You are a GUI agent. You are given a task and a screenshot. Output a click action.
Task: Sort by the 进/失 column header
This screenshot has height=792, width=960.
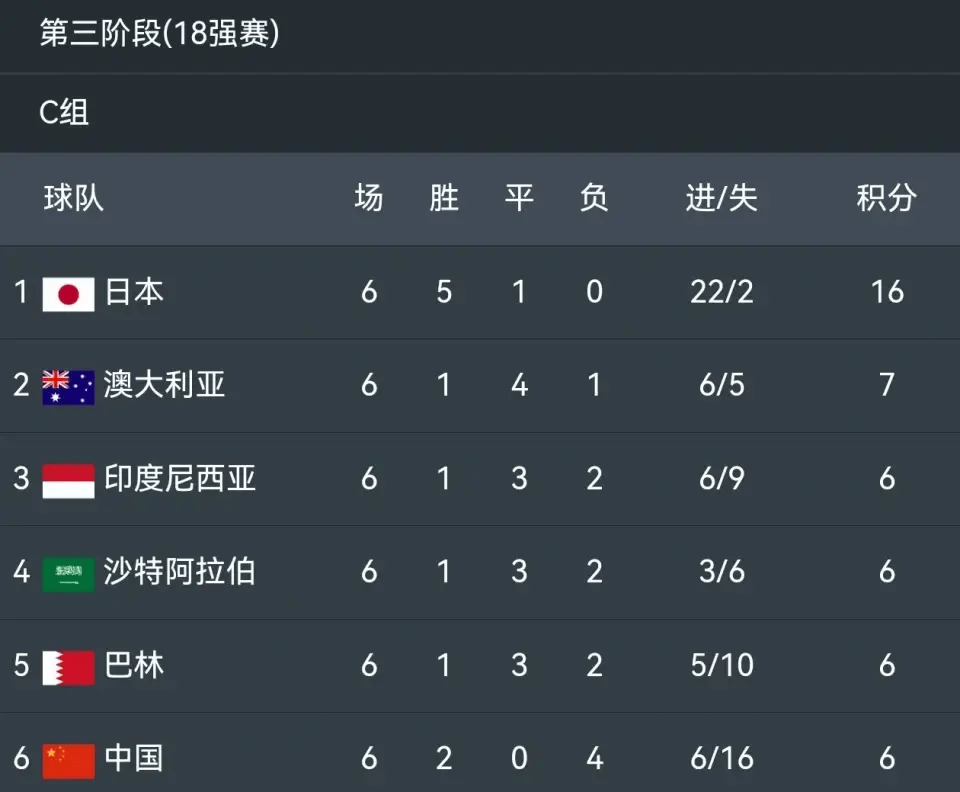coord(722,198)
